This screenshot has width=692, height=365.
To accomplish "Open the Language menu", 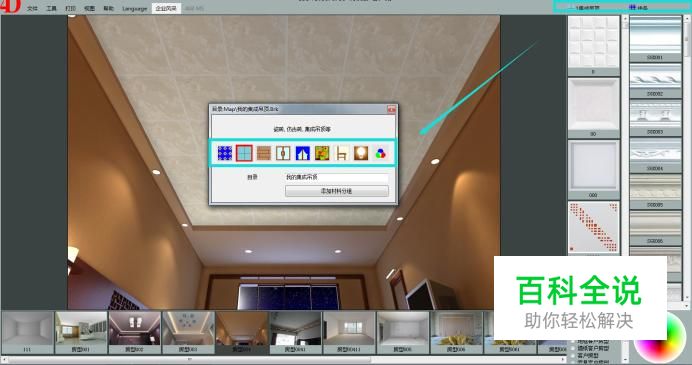I will pos(135,8).
